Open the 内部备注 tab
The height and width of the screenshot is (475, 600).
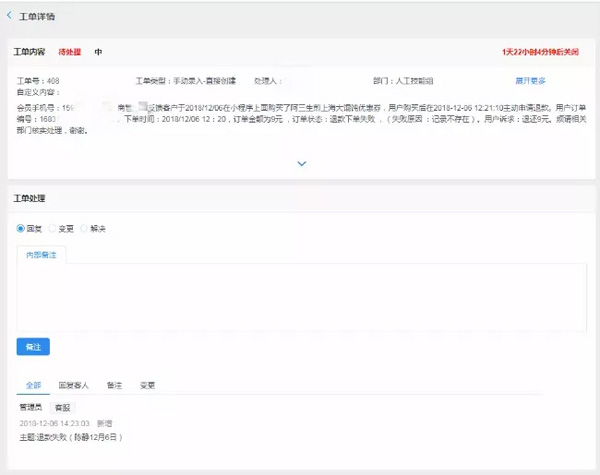coord(41,255)
